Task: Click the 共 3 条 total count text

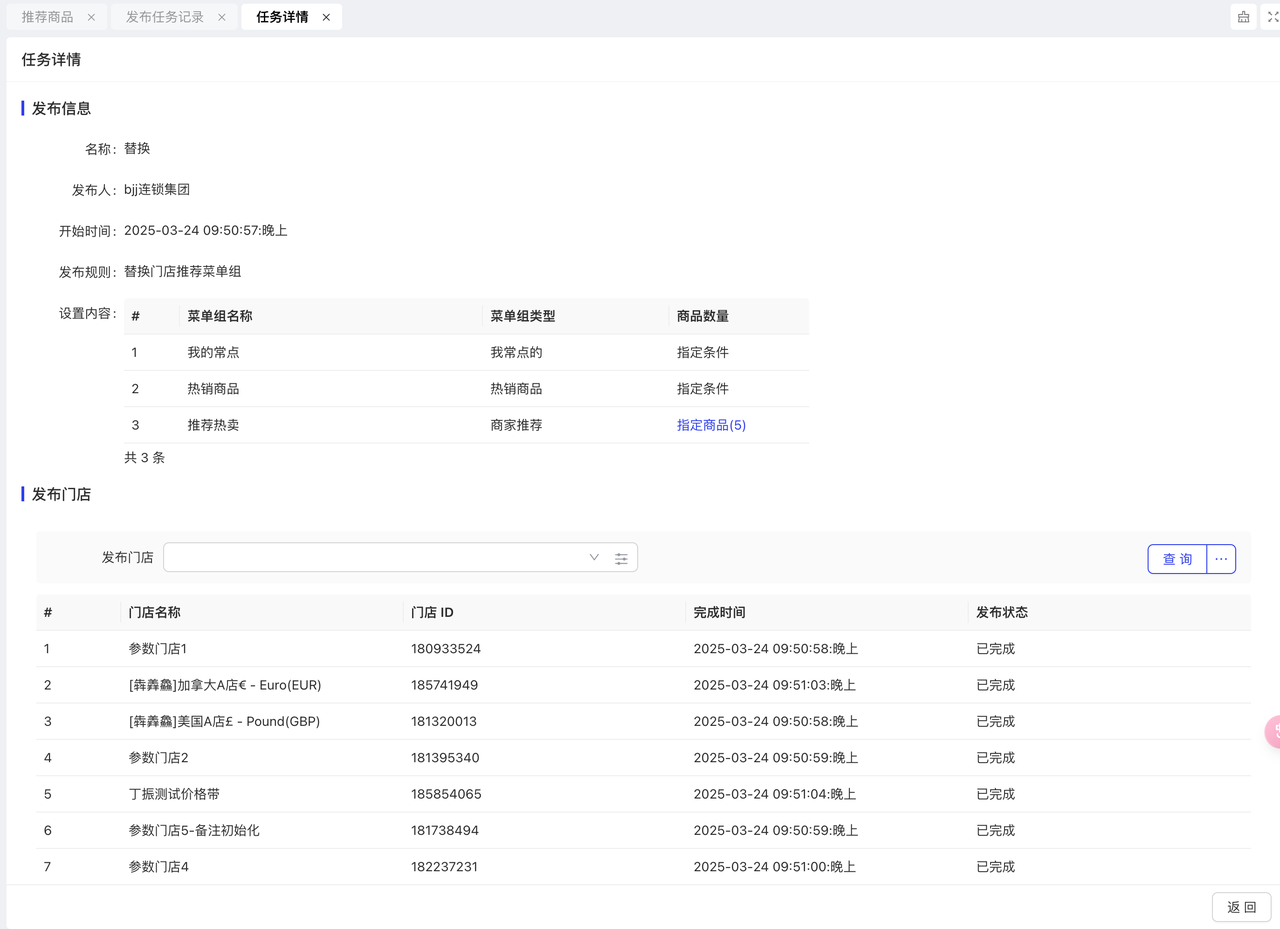Action: tap(145, 458)
